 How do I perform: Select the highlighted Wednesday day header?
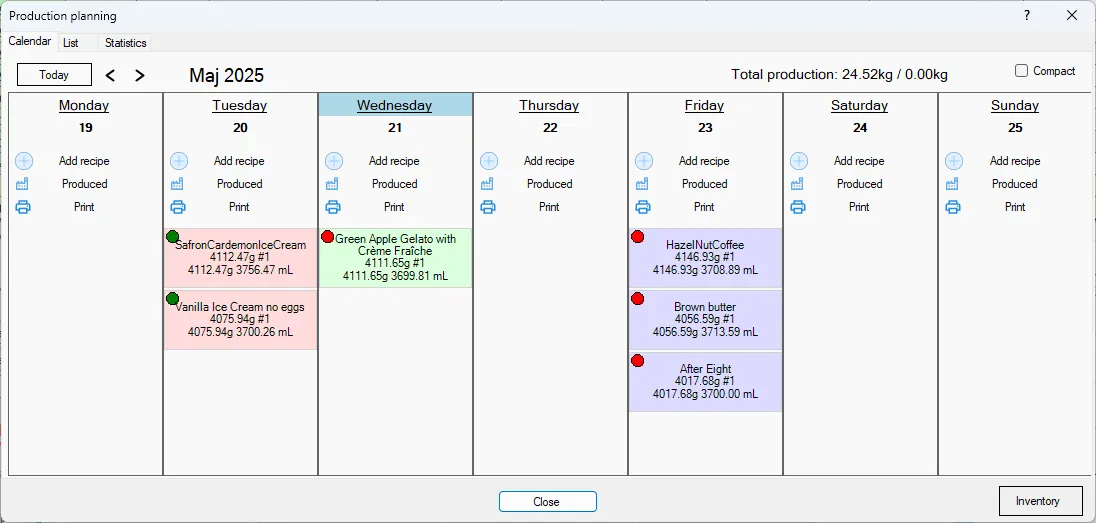tap(395, 106)
